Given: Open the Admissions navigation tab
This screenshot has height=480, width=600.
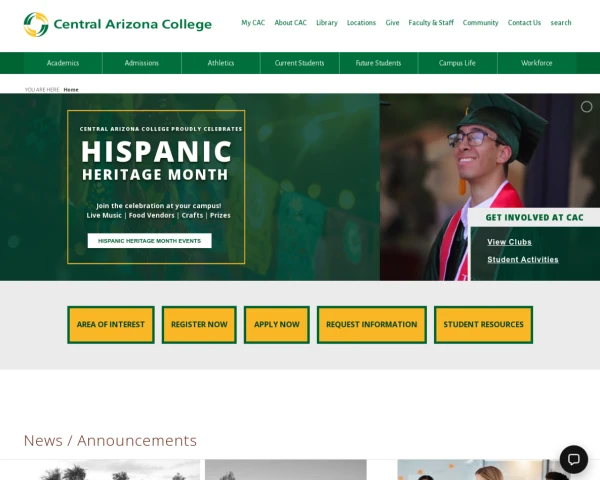Looking at the screenshot, I should (142, 63).
